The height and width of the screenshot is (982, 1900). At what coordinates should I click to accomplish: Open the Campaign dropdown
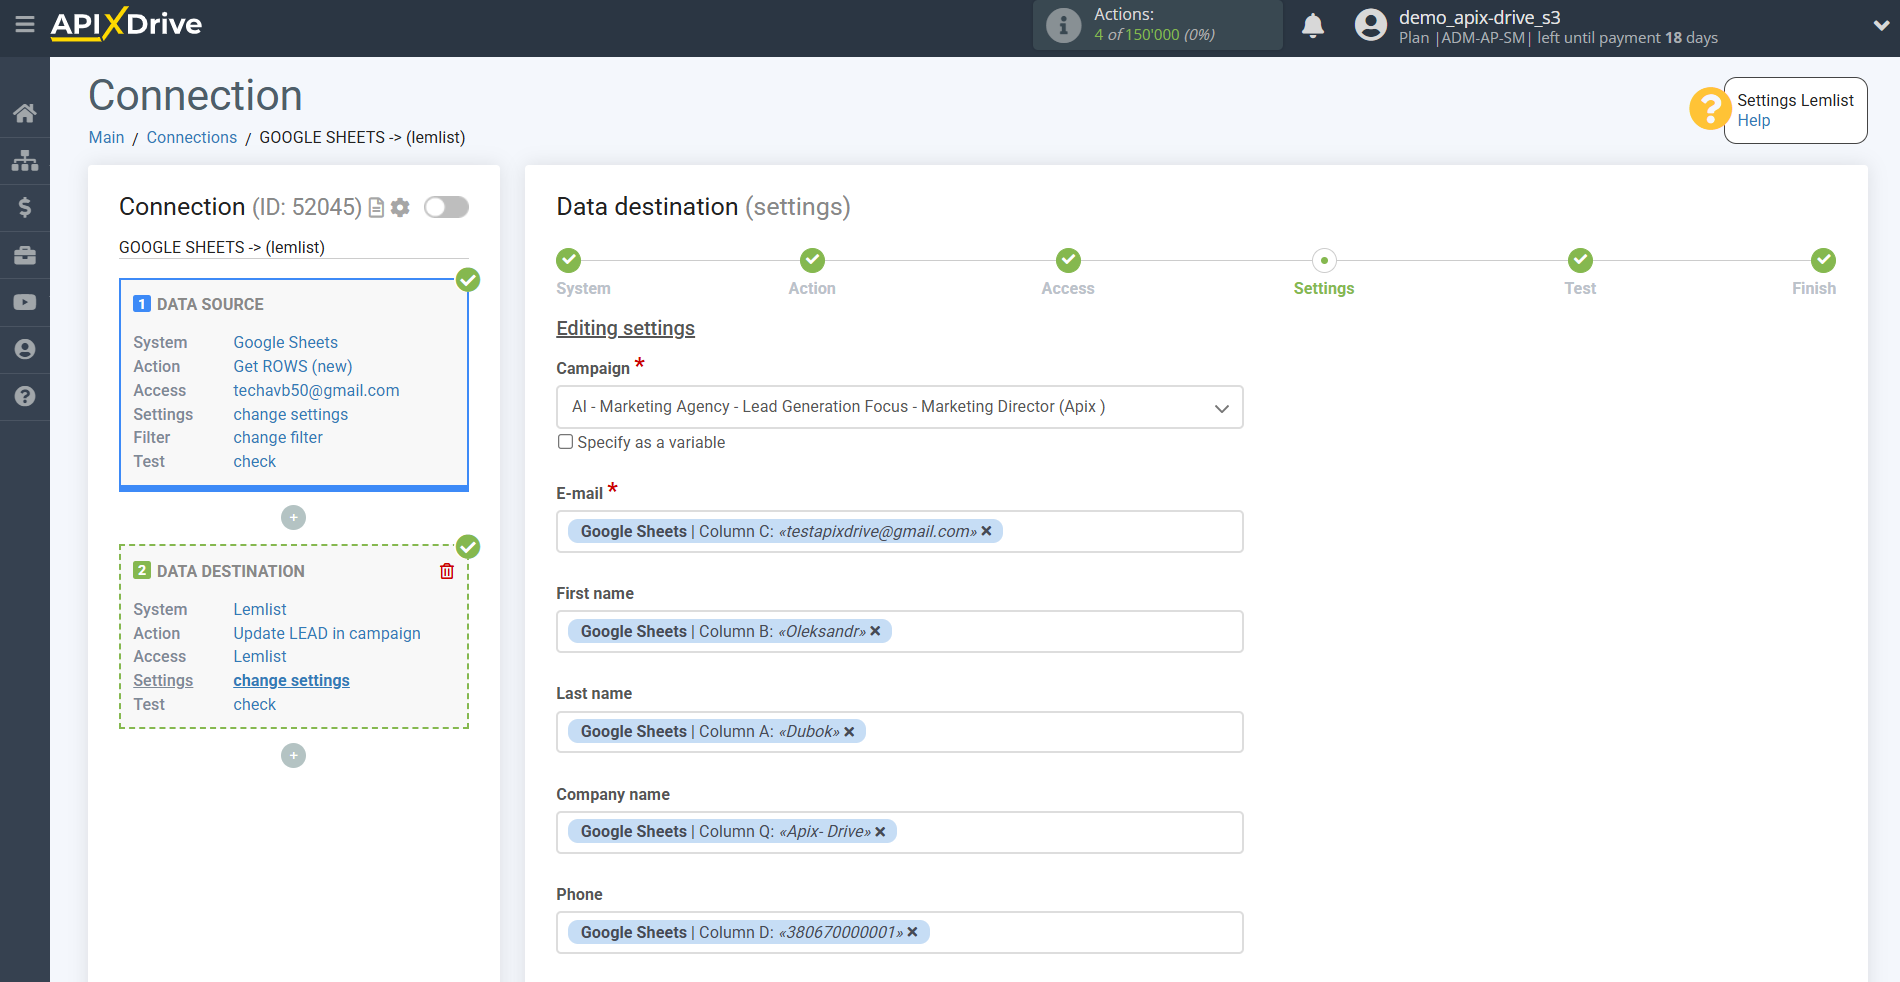(x=900, y=407)
